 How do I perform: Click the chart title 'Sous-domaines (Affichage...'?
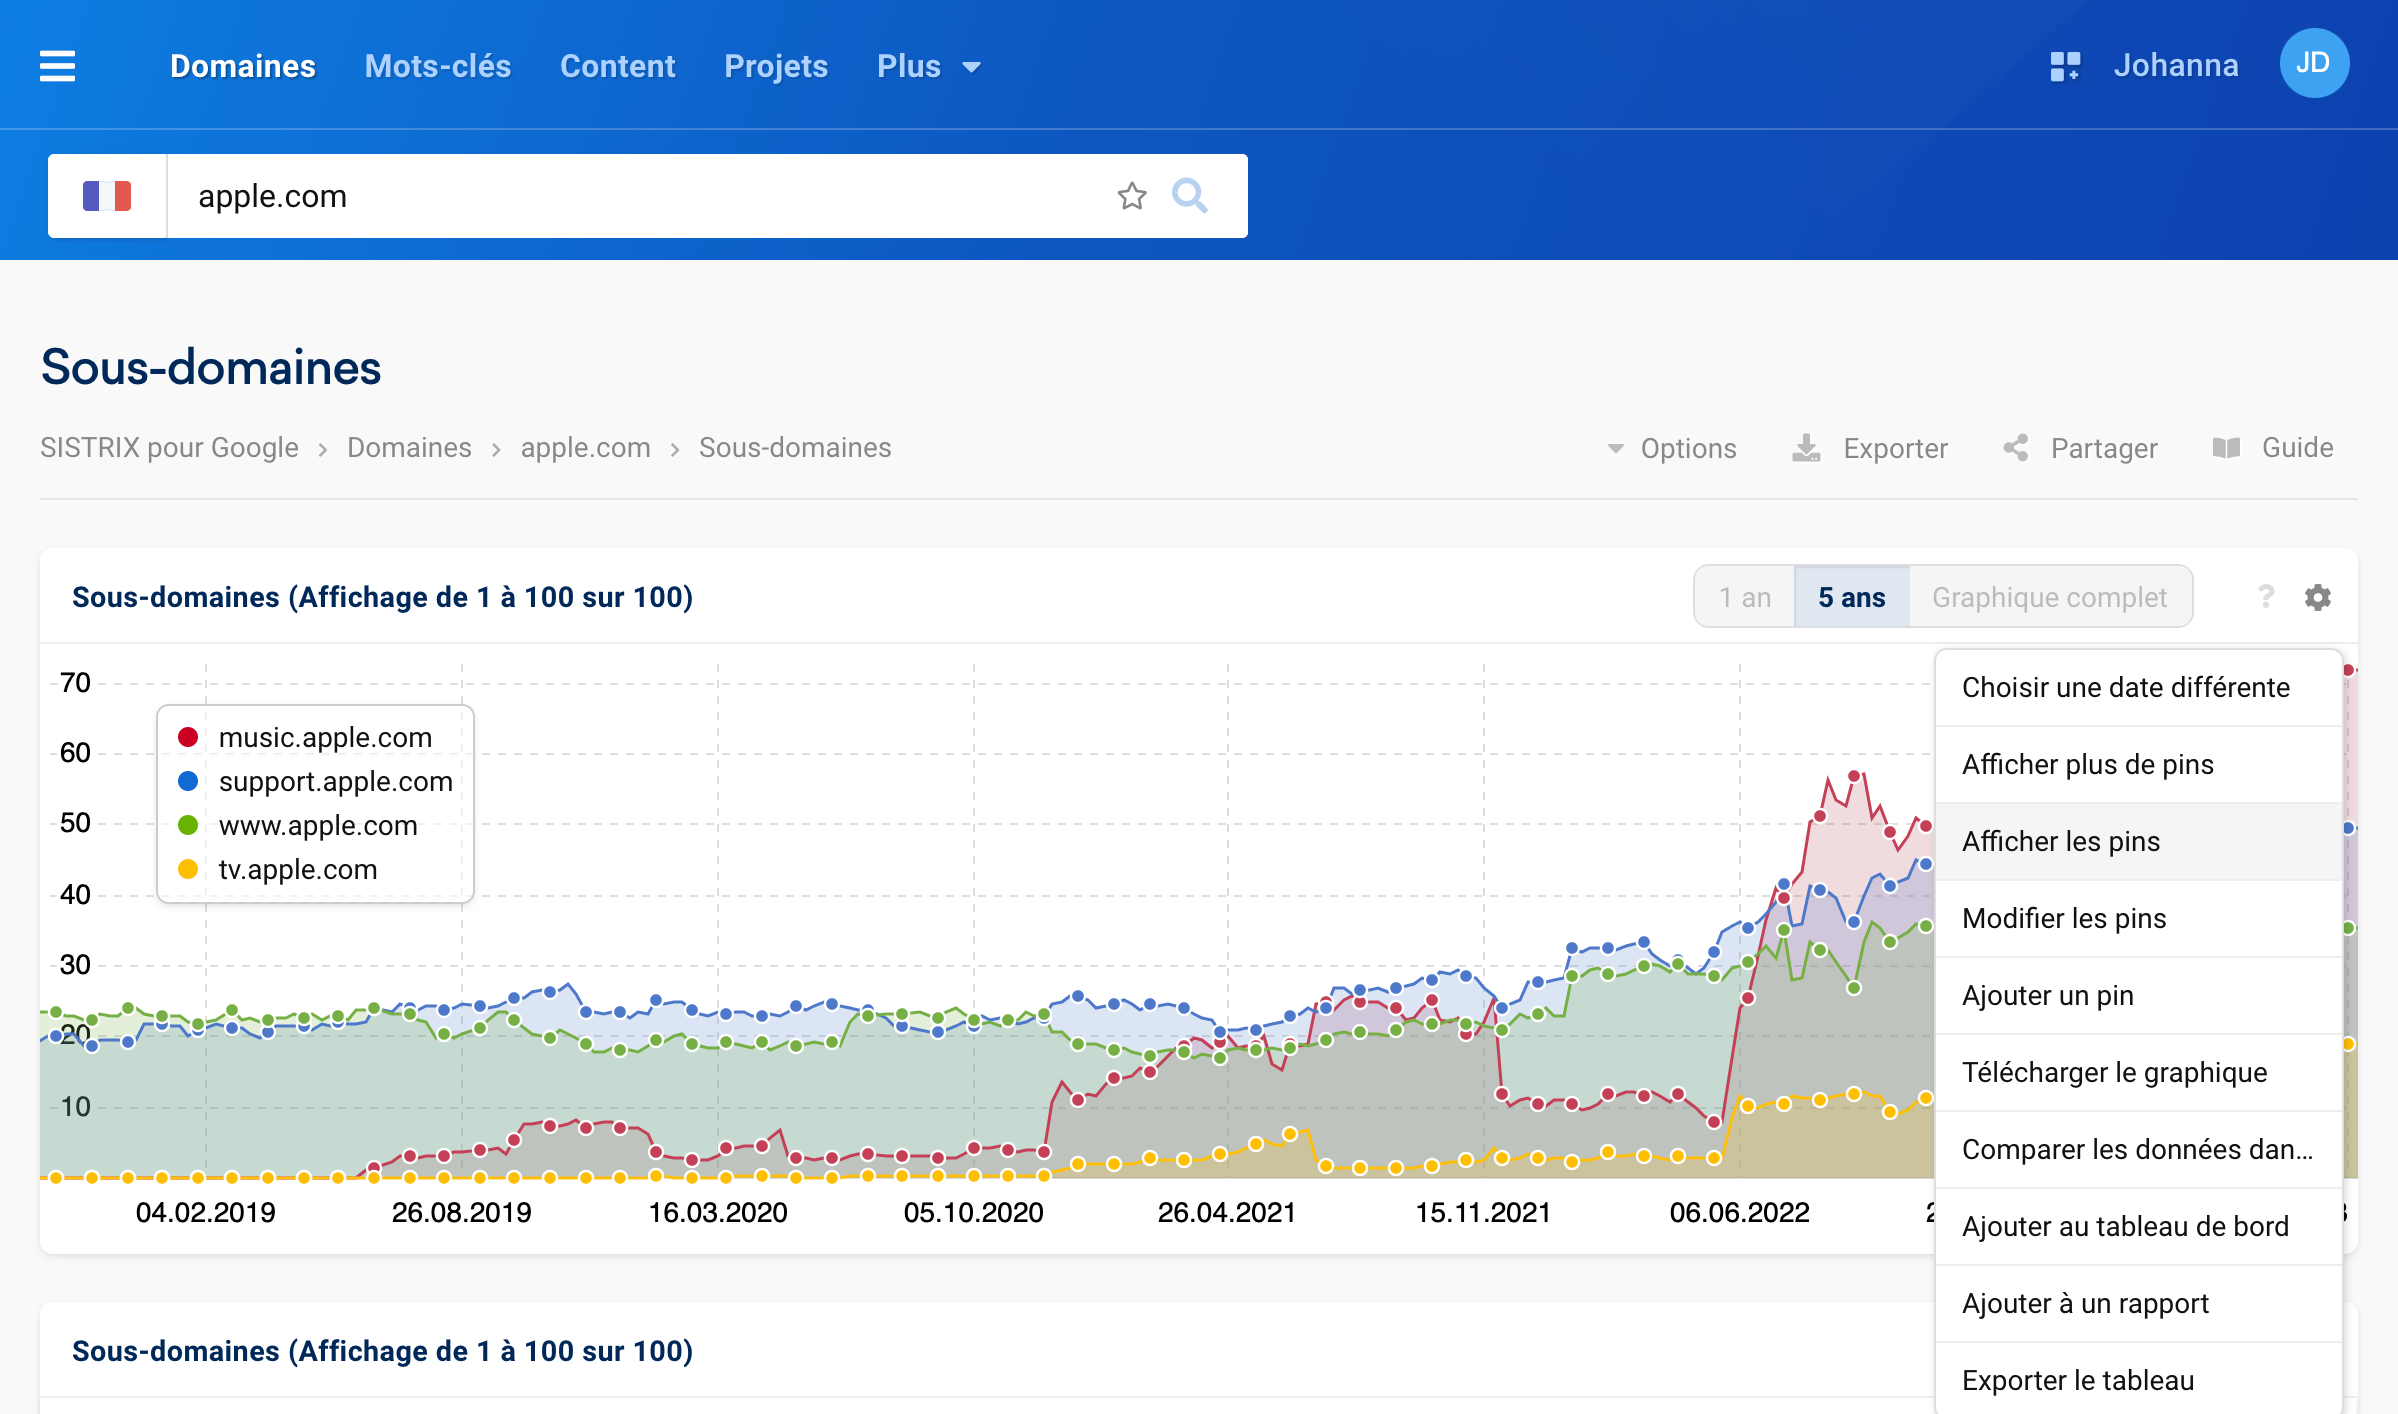point(382,597)
